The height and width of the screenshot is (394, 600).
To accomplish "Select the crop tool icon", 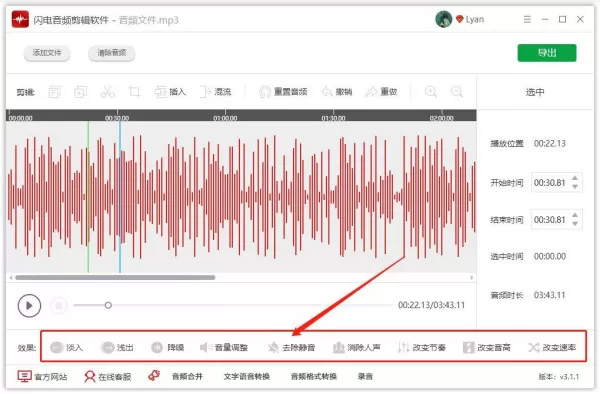I will coord(134,92).
